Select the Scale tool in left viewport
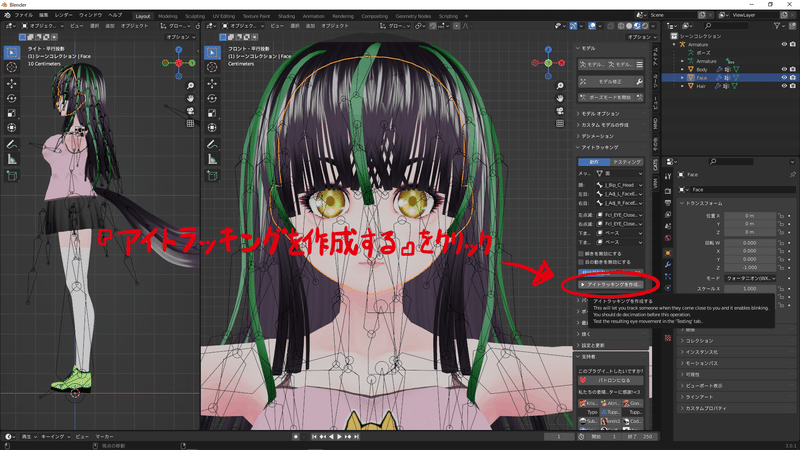This screenshot has height=450, width=800. click(x=12, y=113)
